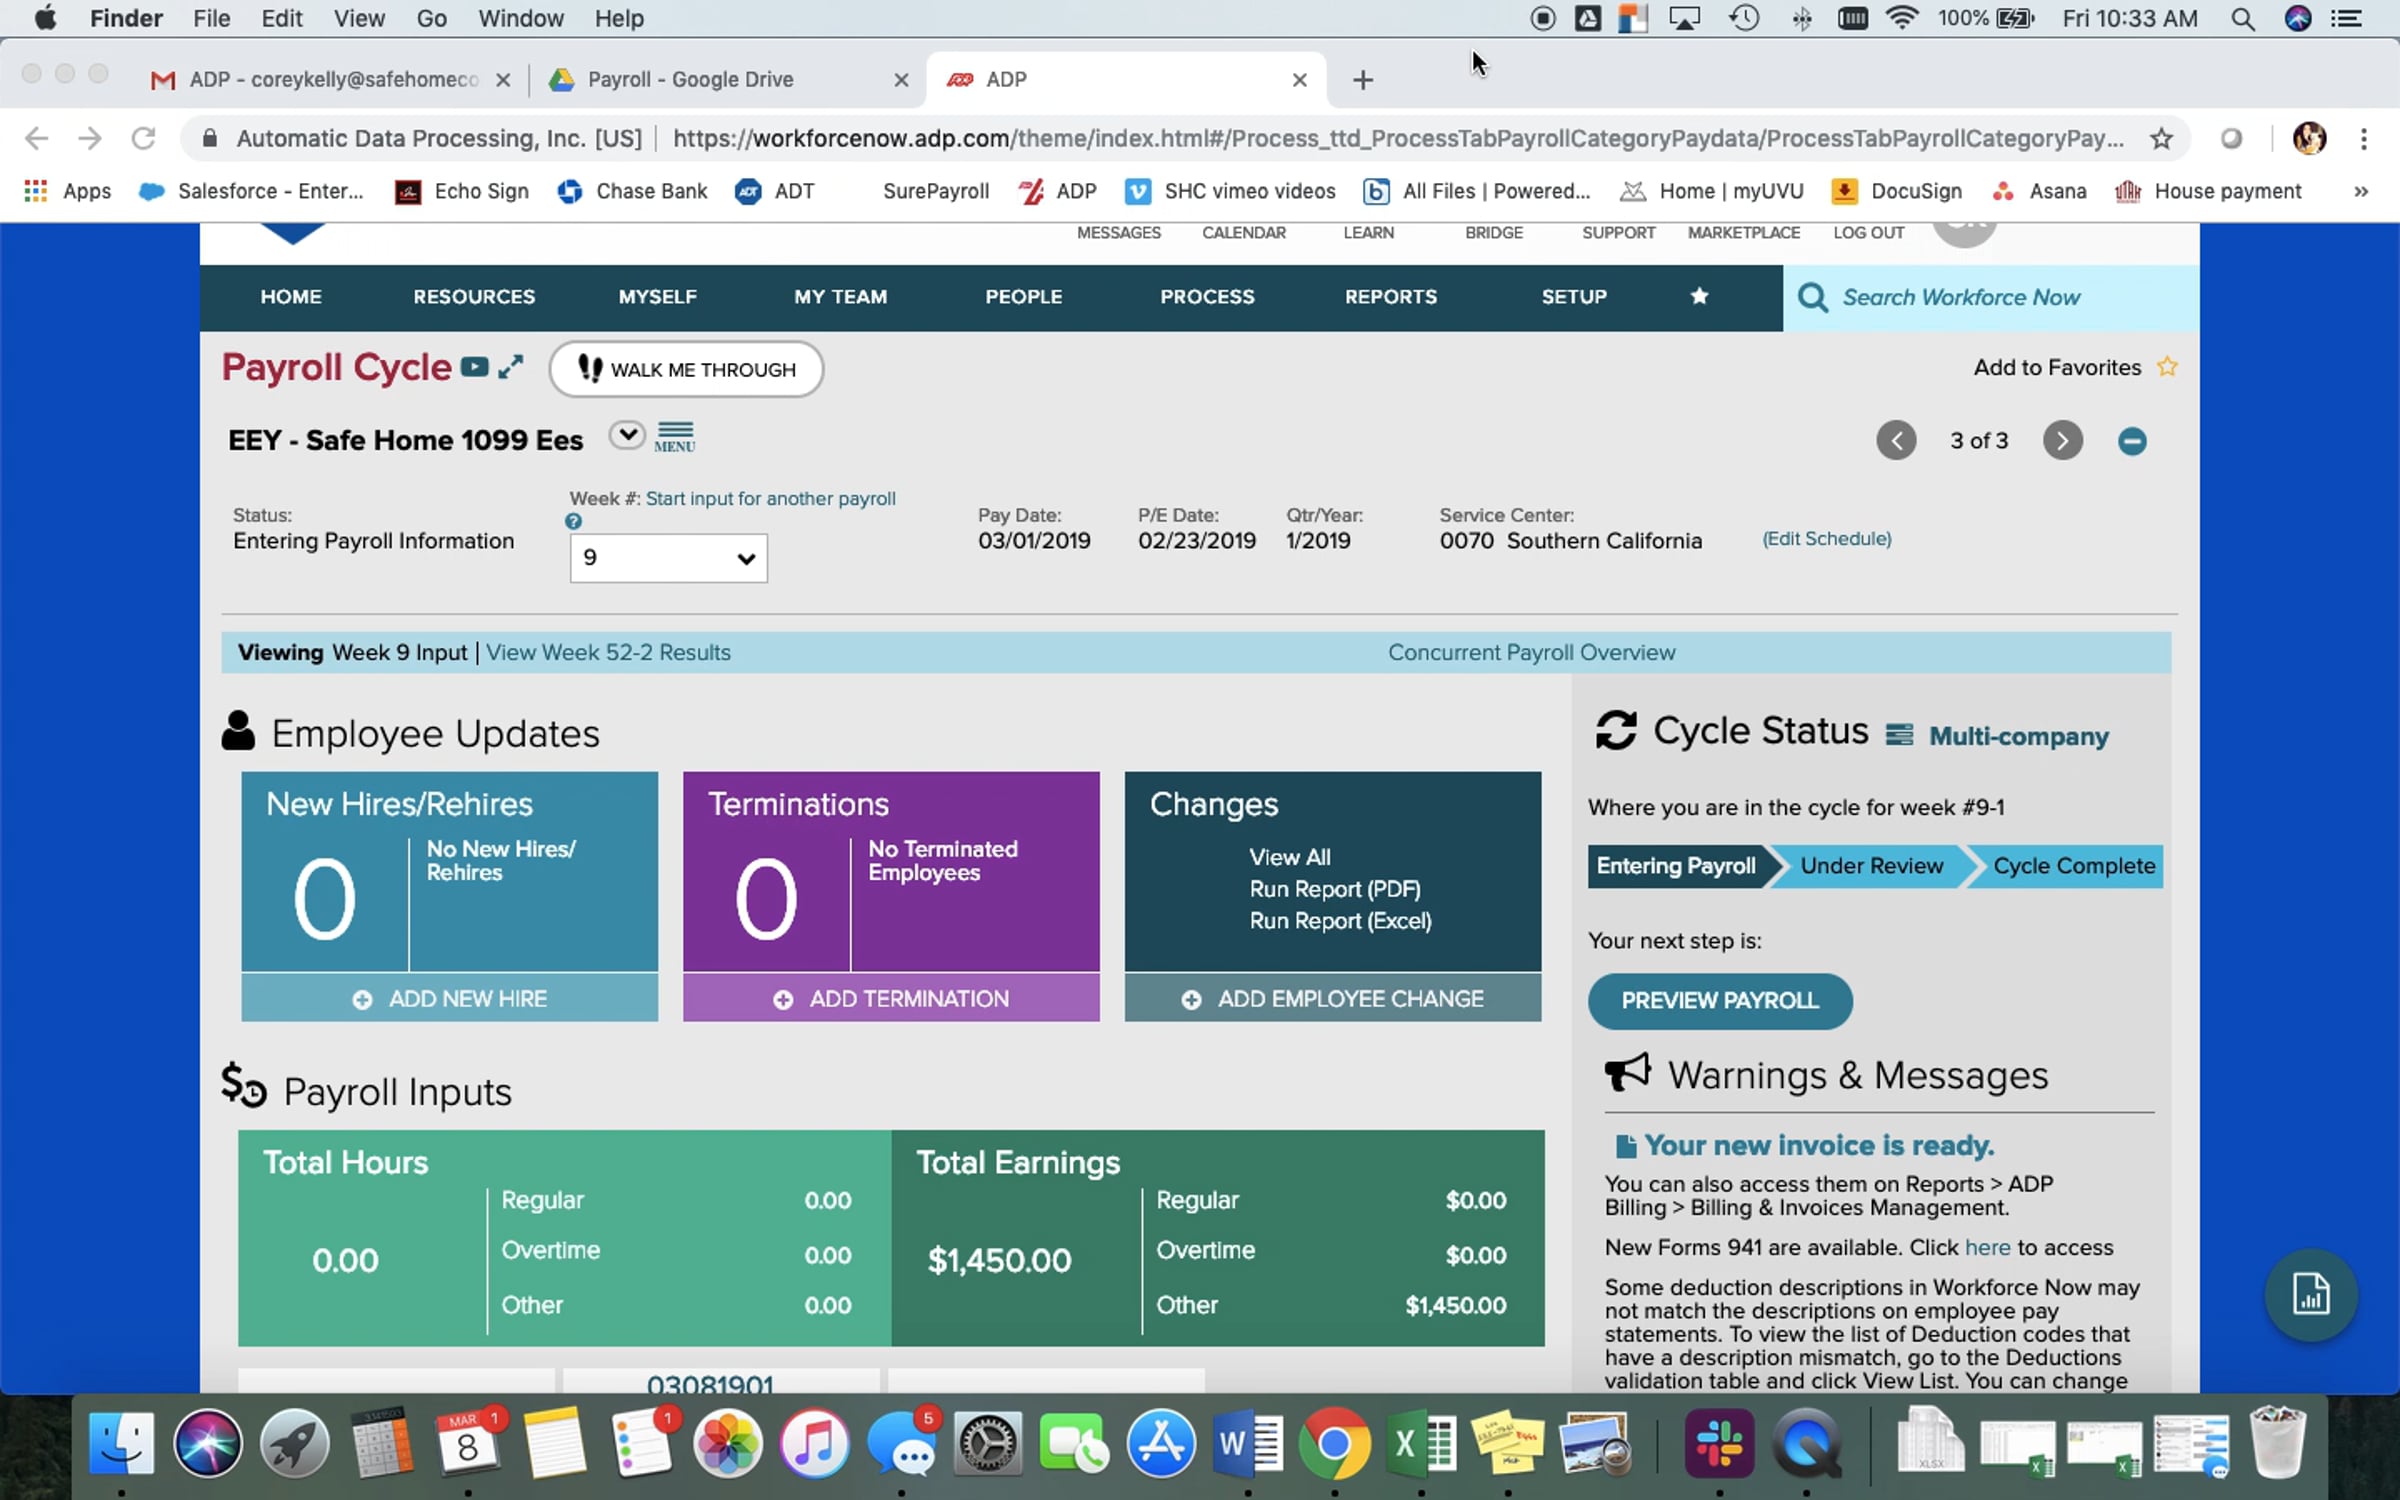The width and height of the screenshot is (2400, 1500).
Task: Open Concurrent Payroll Overview link
Action: coord(1531,652)
